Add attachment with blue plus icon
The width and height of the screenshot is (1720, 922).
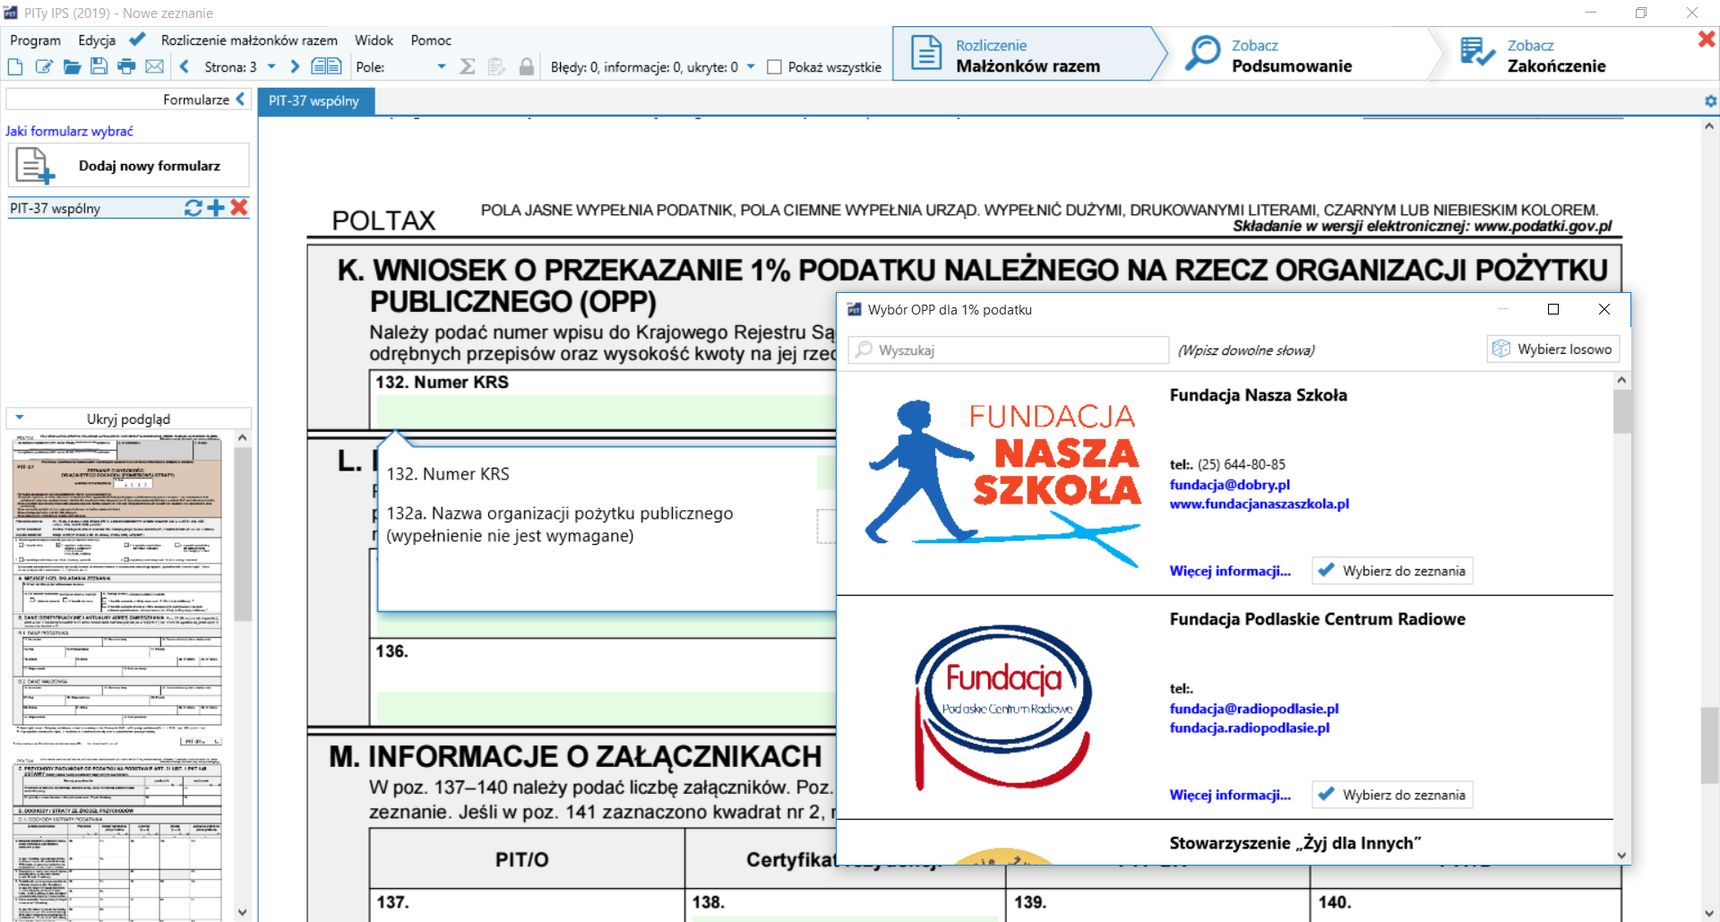point(216,208)
